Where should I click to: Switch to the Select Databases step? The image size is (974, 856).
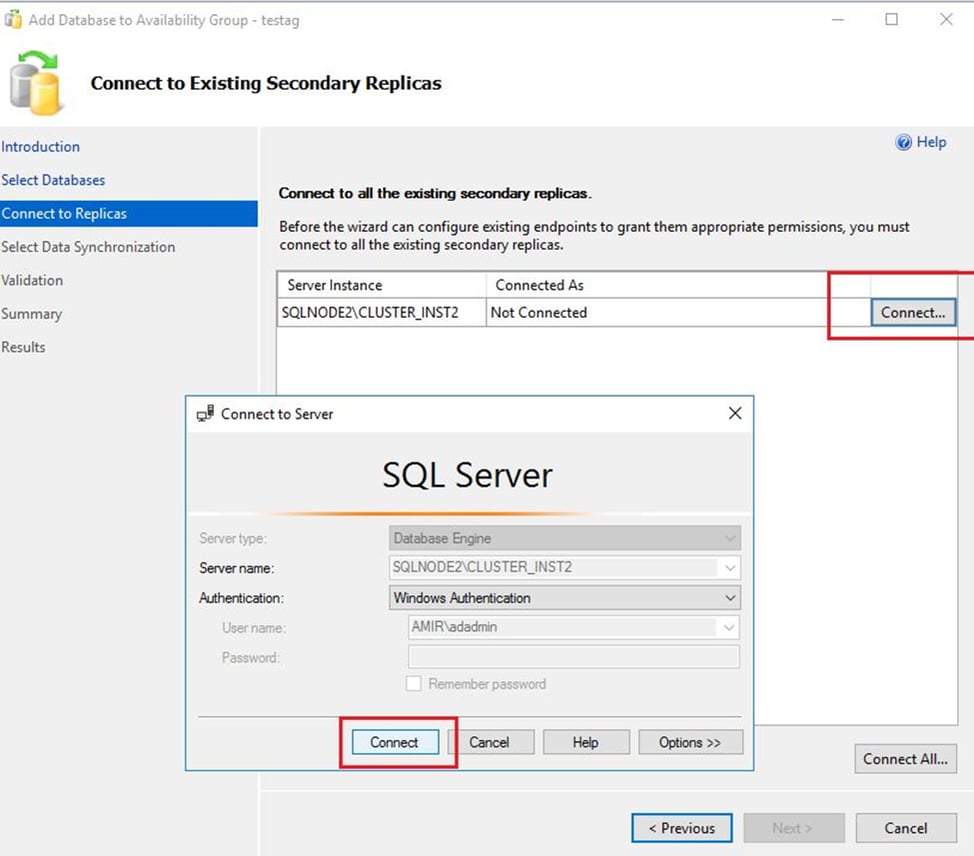(x=53, y=180)
